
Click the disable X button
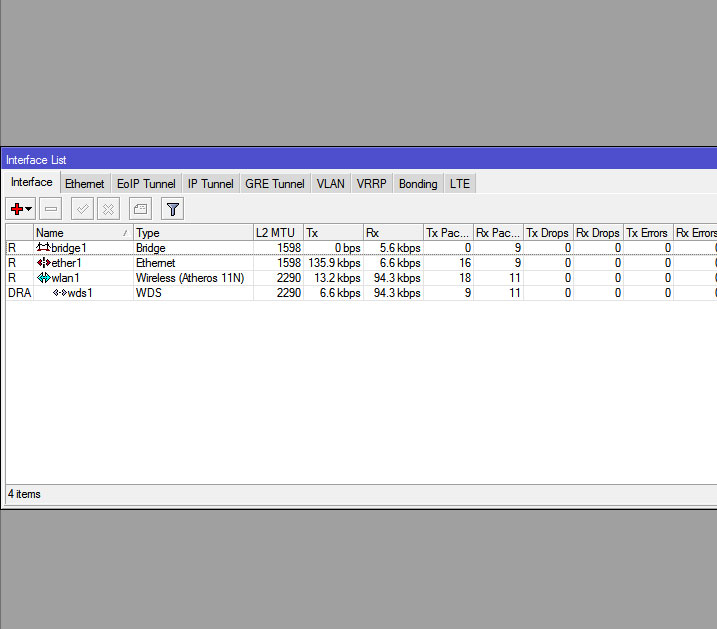(x=108, y=209)
